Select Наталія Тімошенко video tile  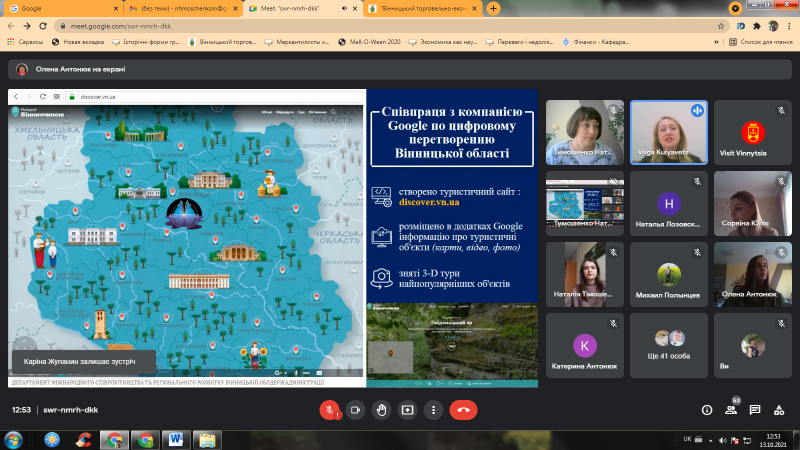tap(585, 274)
